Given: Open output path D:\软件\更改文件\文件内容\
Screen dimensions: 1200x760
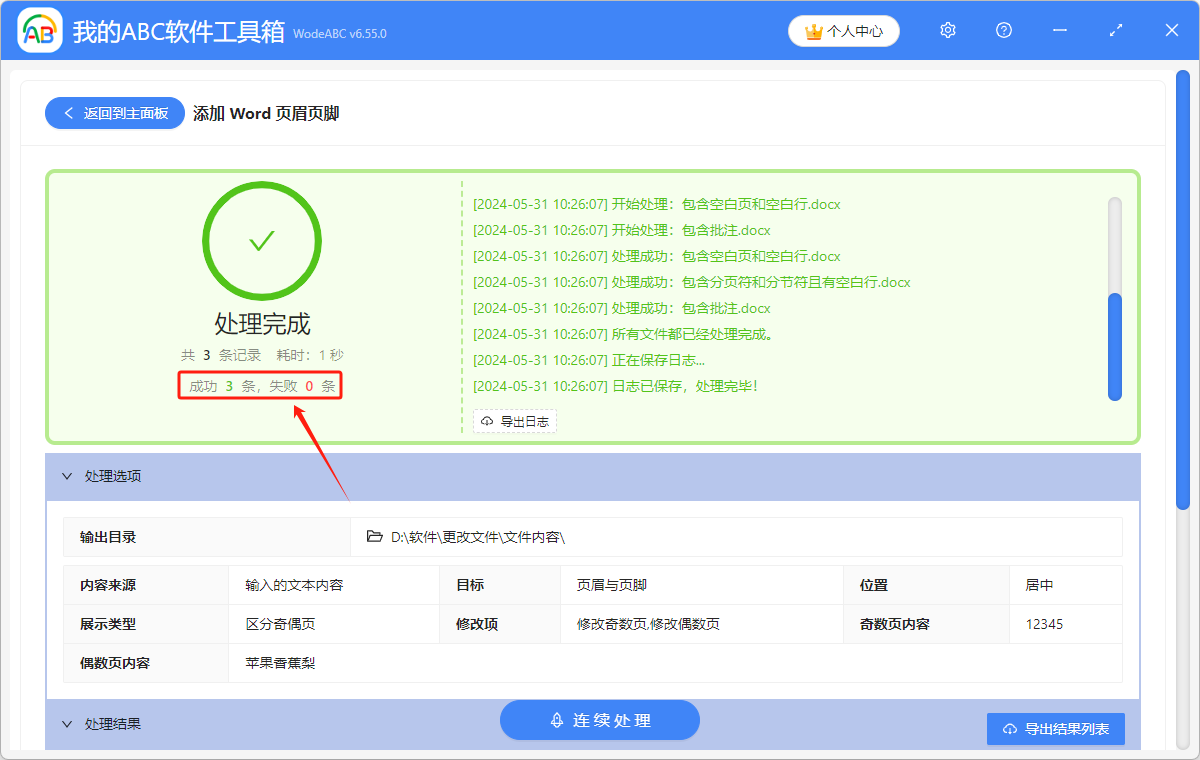Looking at the screenshot, I should point(478,537).
